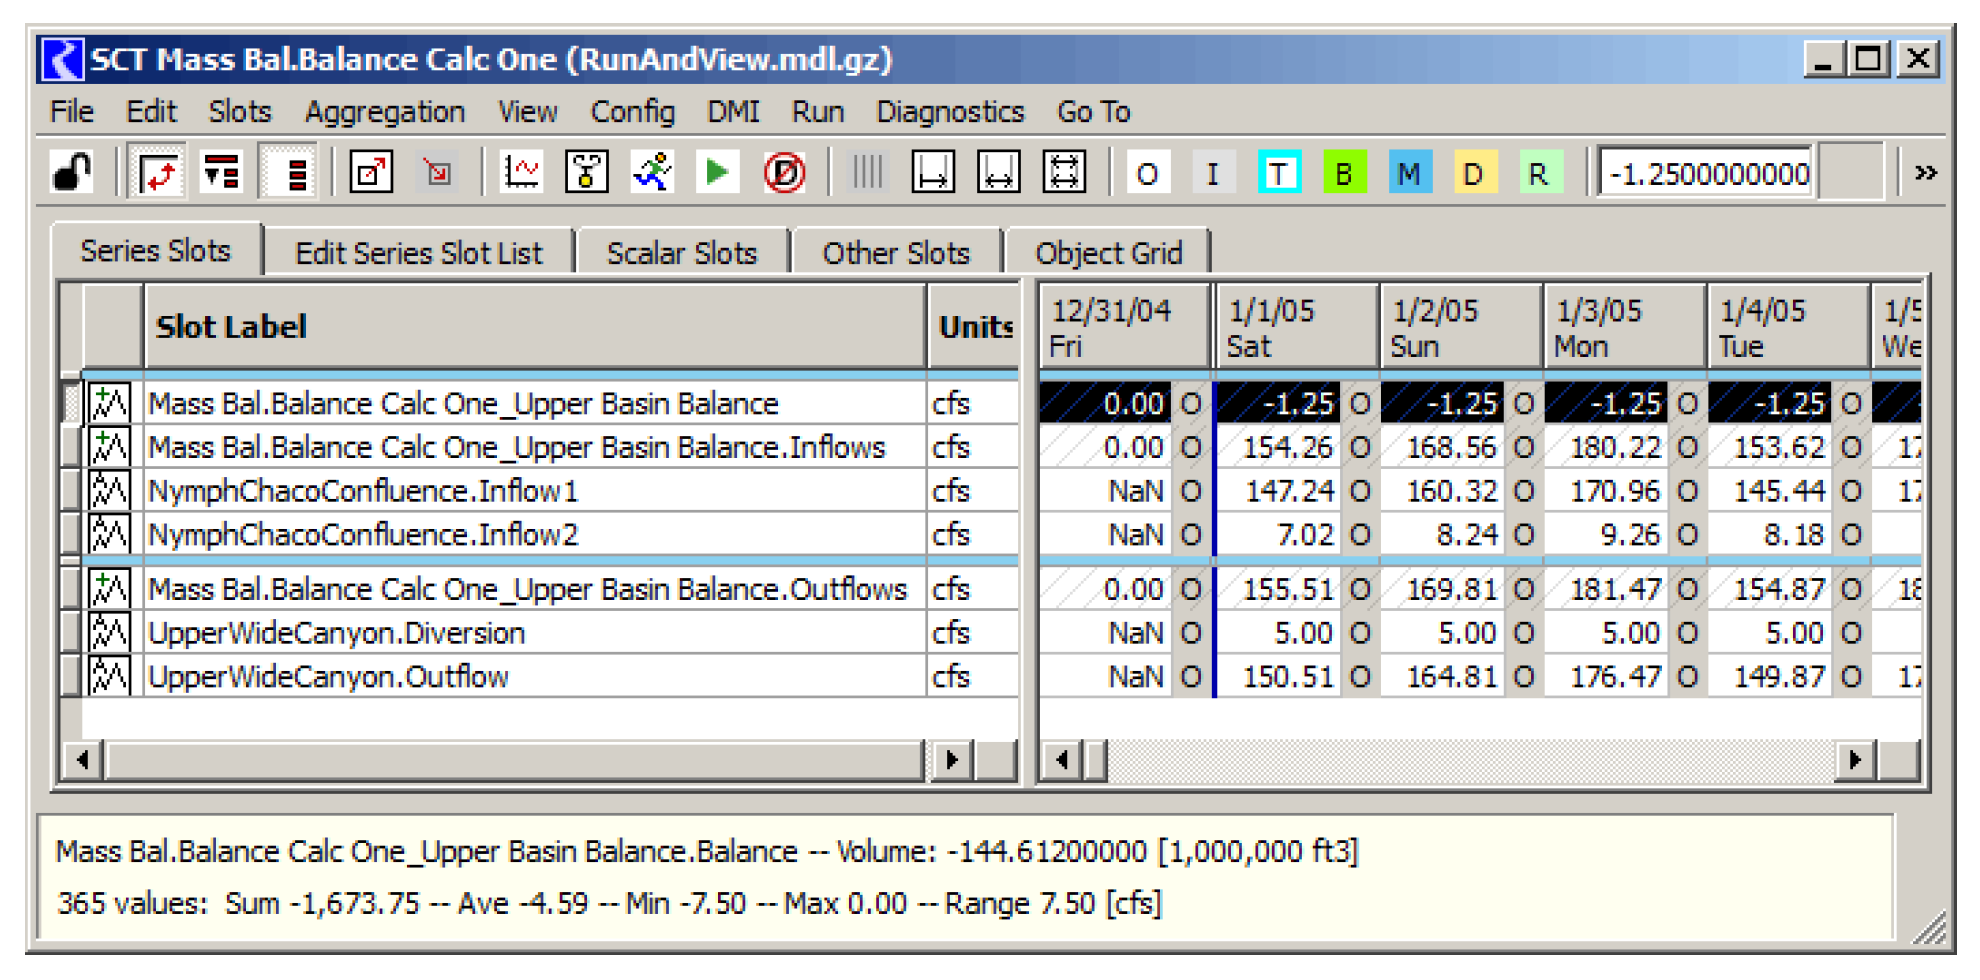
Task: Open the Diagnostics menu
Action: point(950,112)
